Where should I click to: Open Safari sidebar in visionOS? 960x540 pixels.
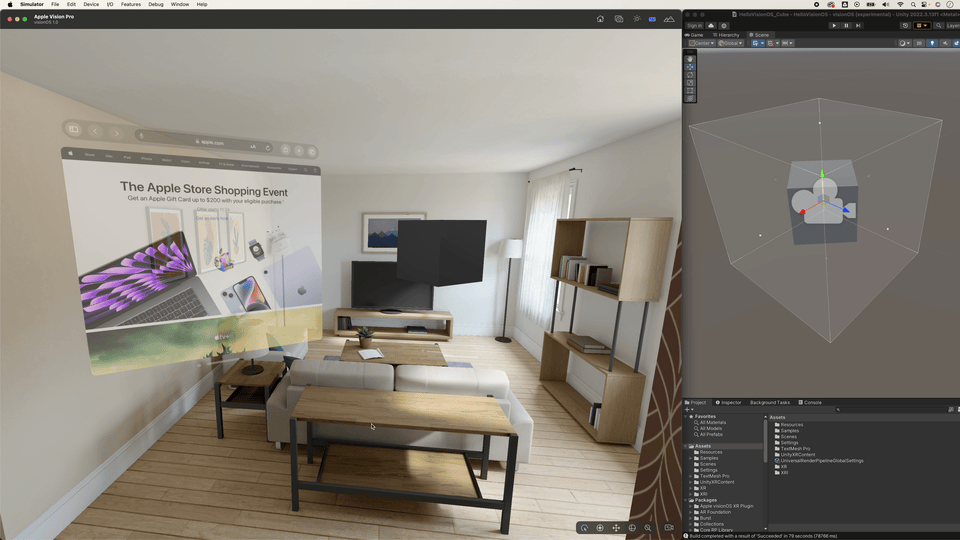coord(73,129)
